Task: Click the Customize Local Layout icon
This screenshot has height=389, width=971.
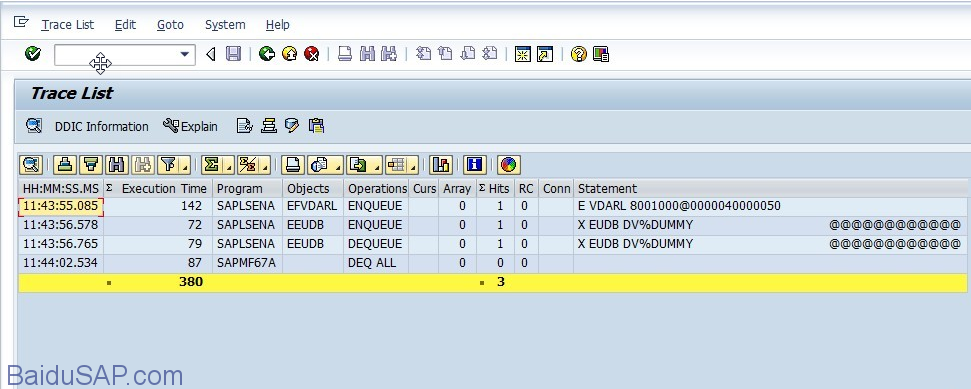Action: pos(601,54)
